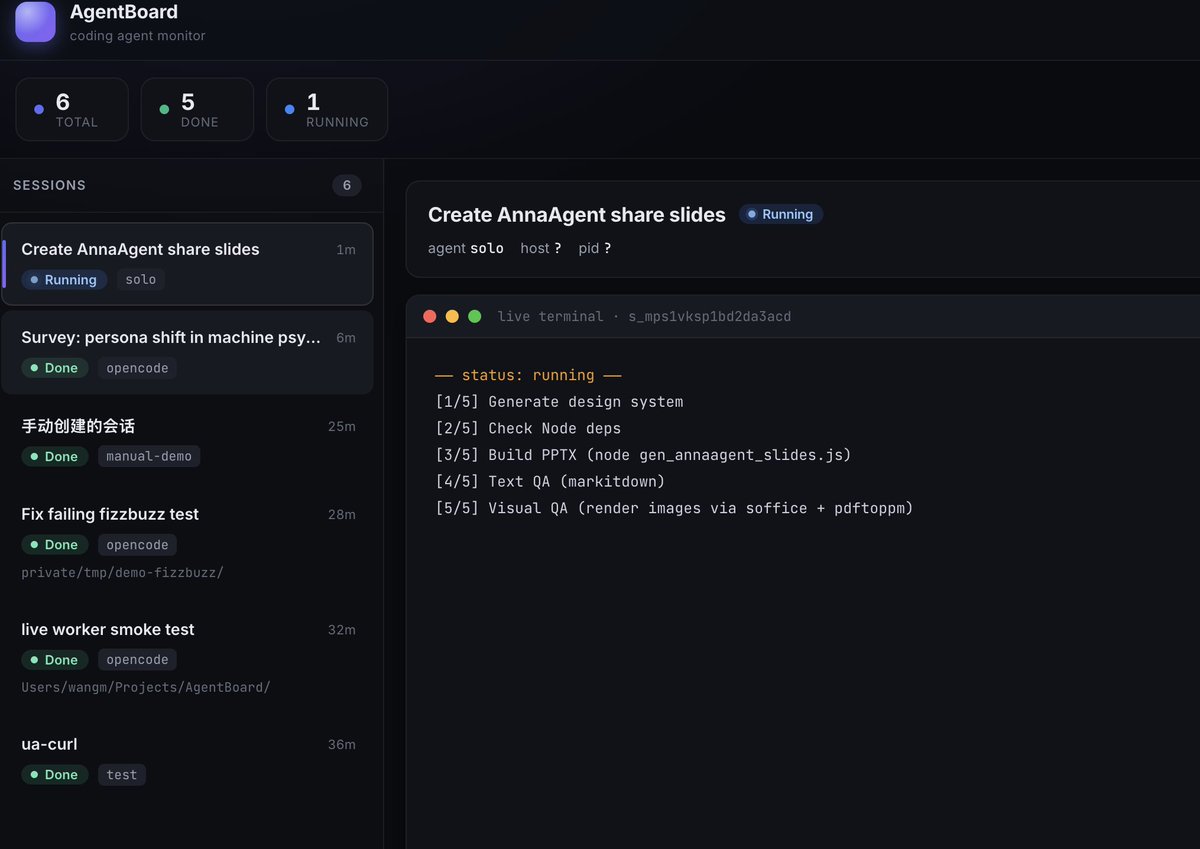Screen dimensions: 1200x849
Task: Select the 6 TOTAL stat card
Action: [72, 109]
